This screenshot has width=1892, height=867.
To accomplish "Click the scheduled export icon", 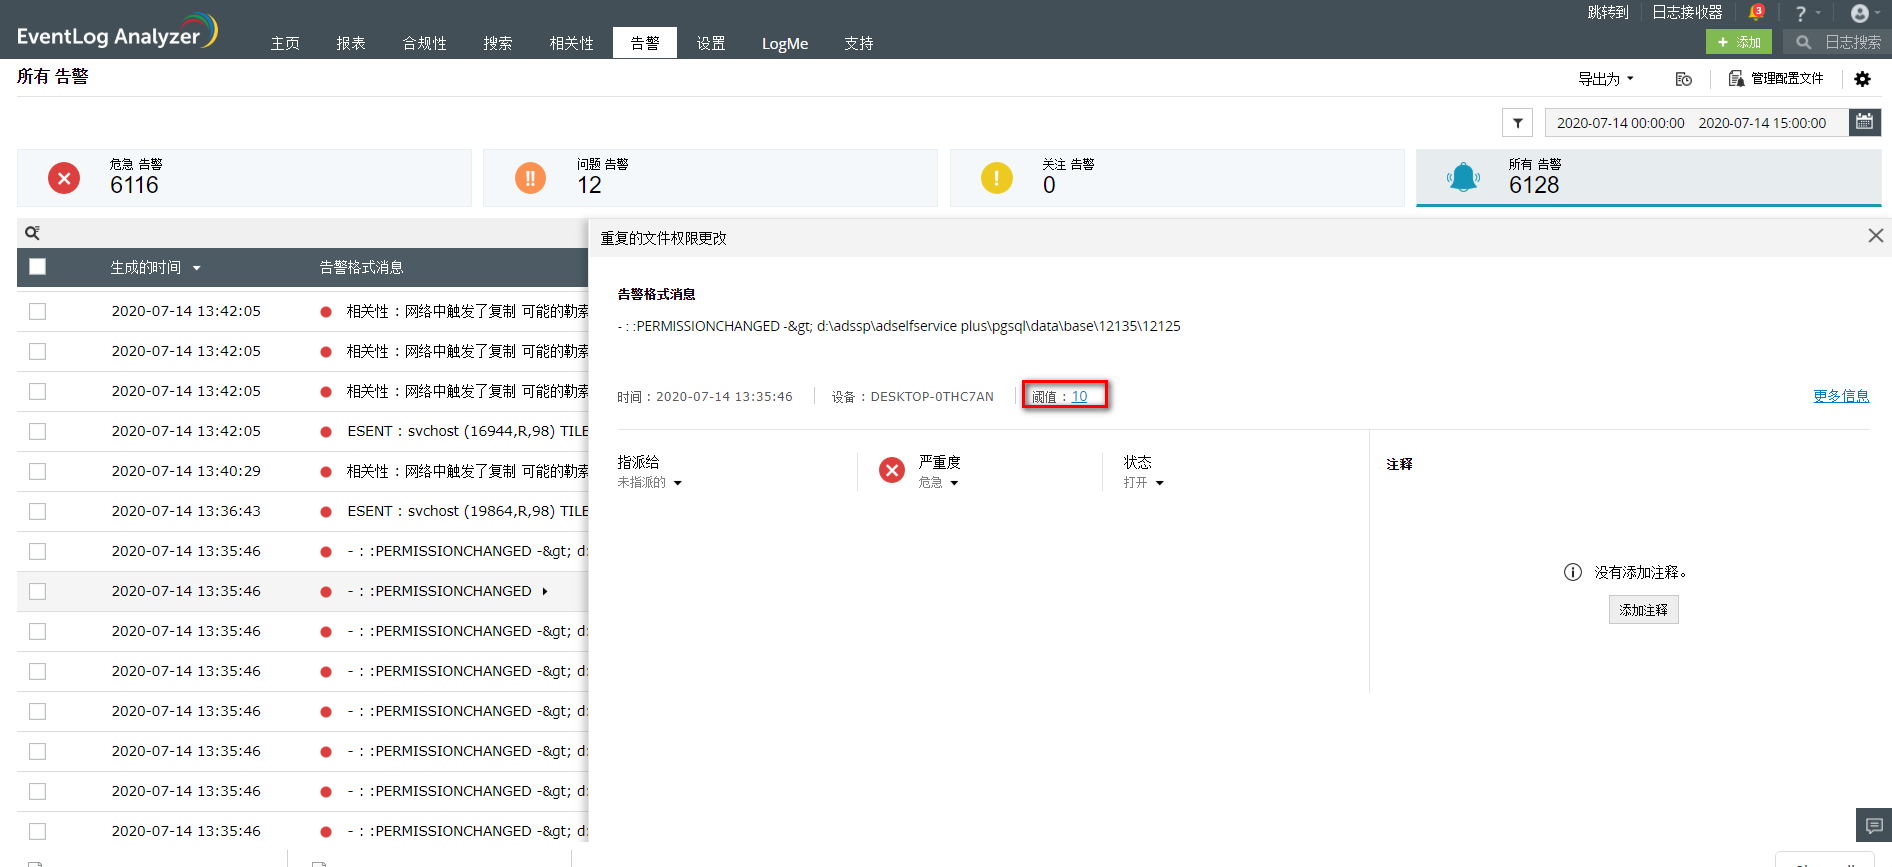I will 1684,79.
